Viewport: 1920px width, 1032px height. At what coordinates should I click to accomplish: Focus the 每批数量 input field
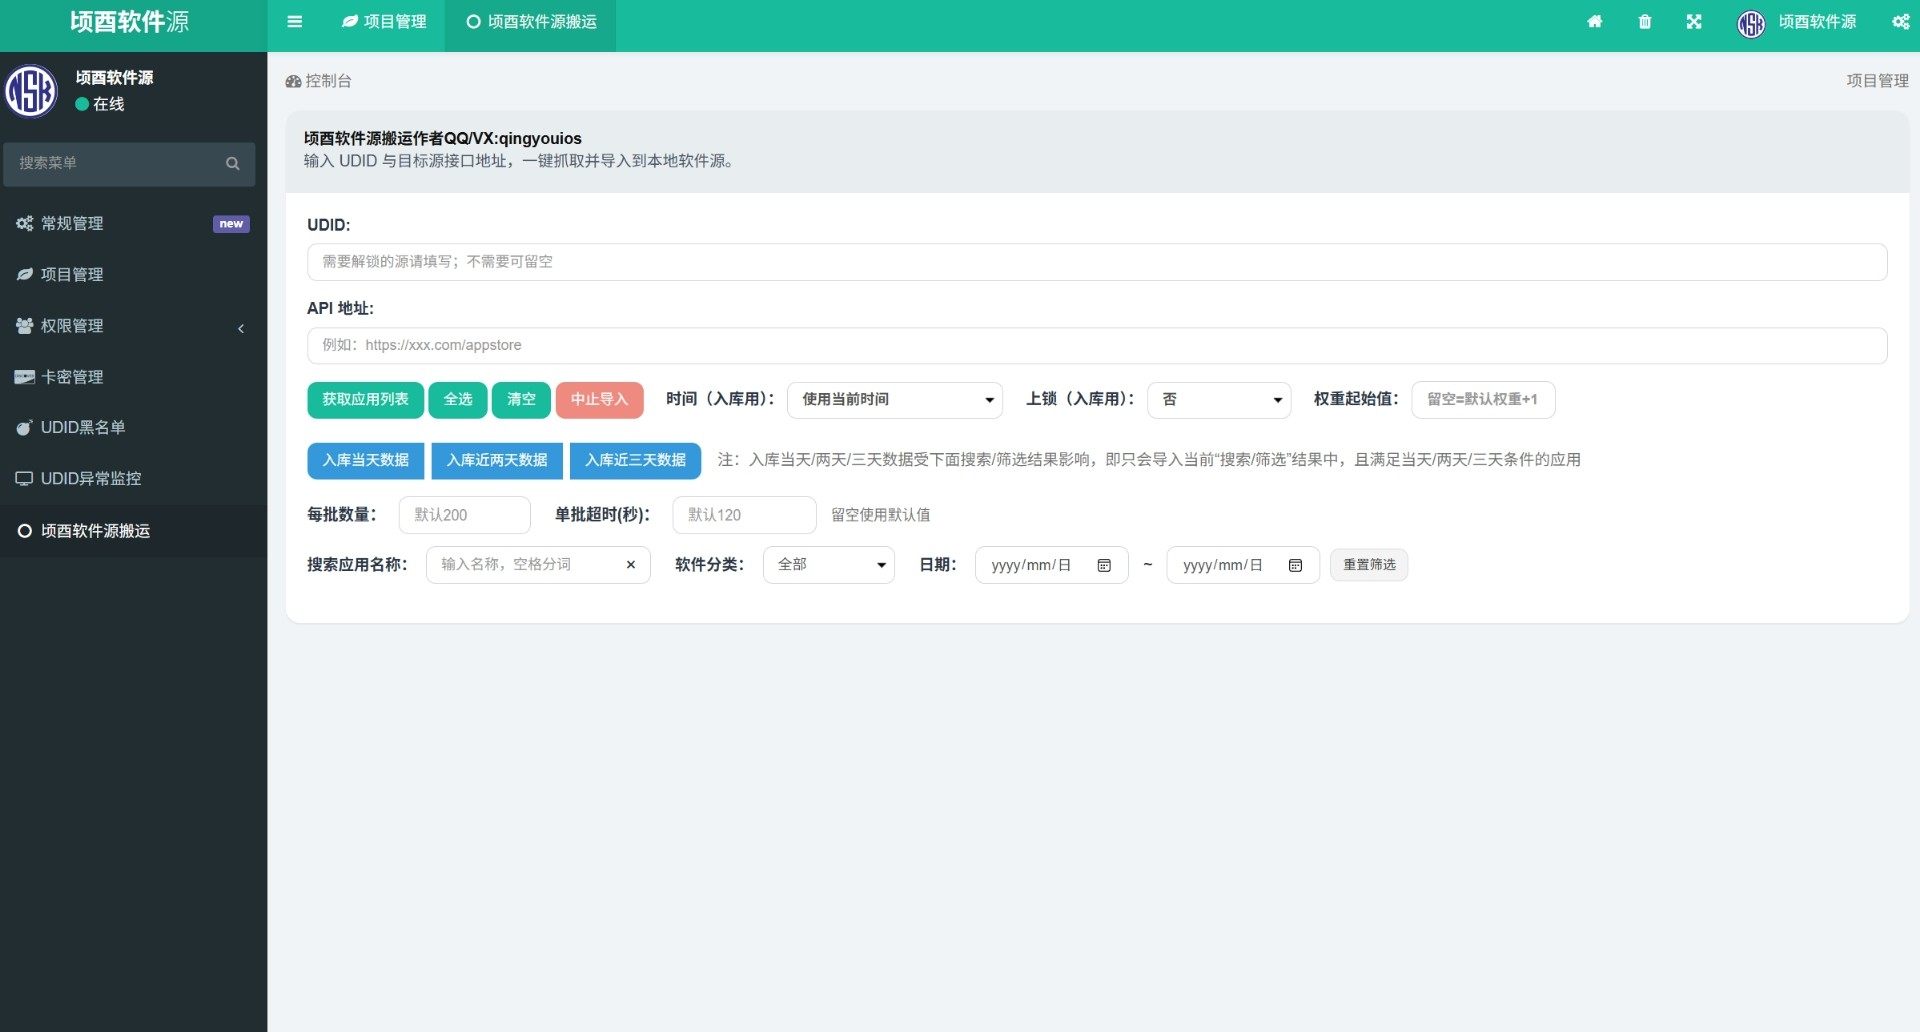click(464, 515)
